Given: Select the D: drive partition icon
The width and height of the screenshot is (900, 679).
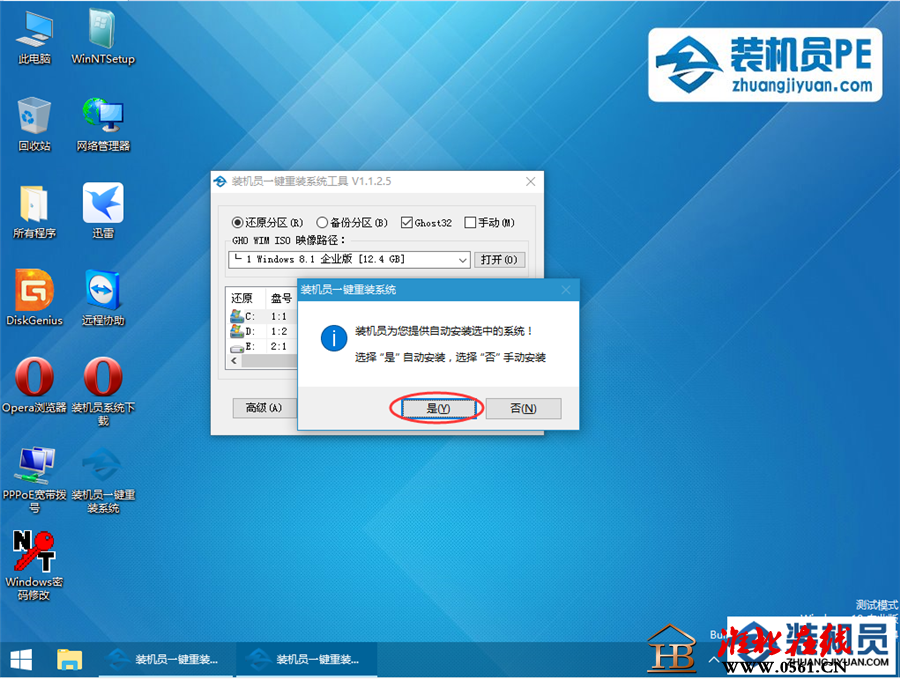Looking at the screenshot, I should (236, 331).
